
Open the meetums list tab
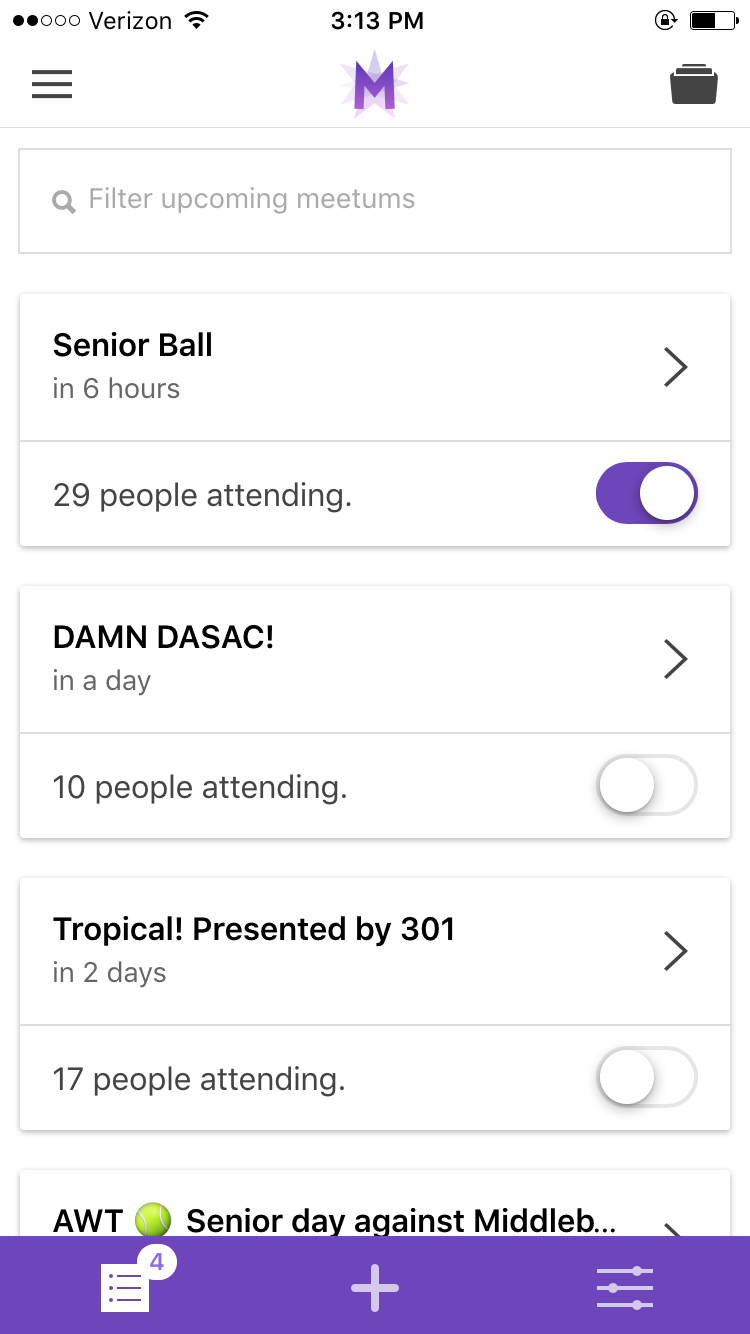(x=125, y=1289)
